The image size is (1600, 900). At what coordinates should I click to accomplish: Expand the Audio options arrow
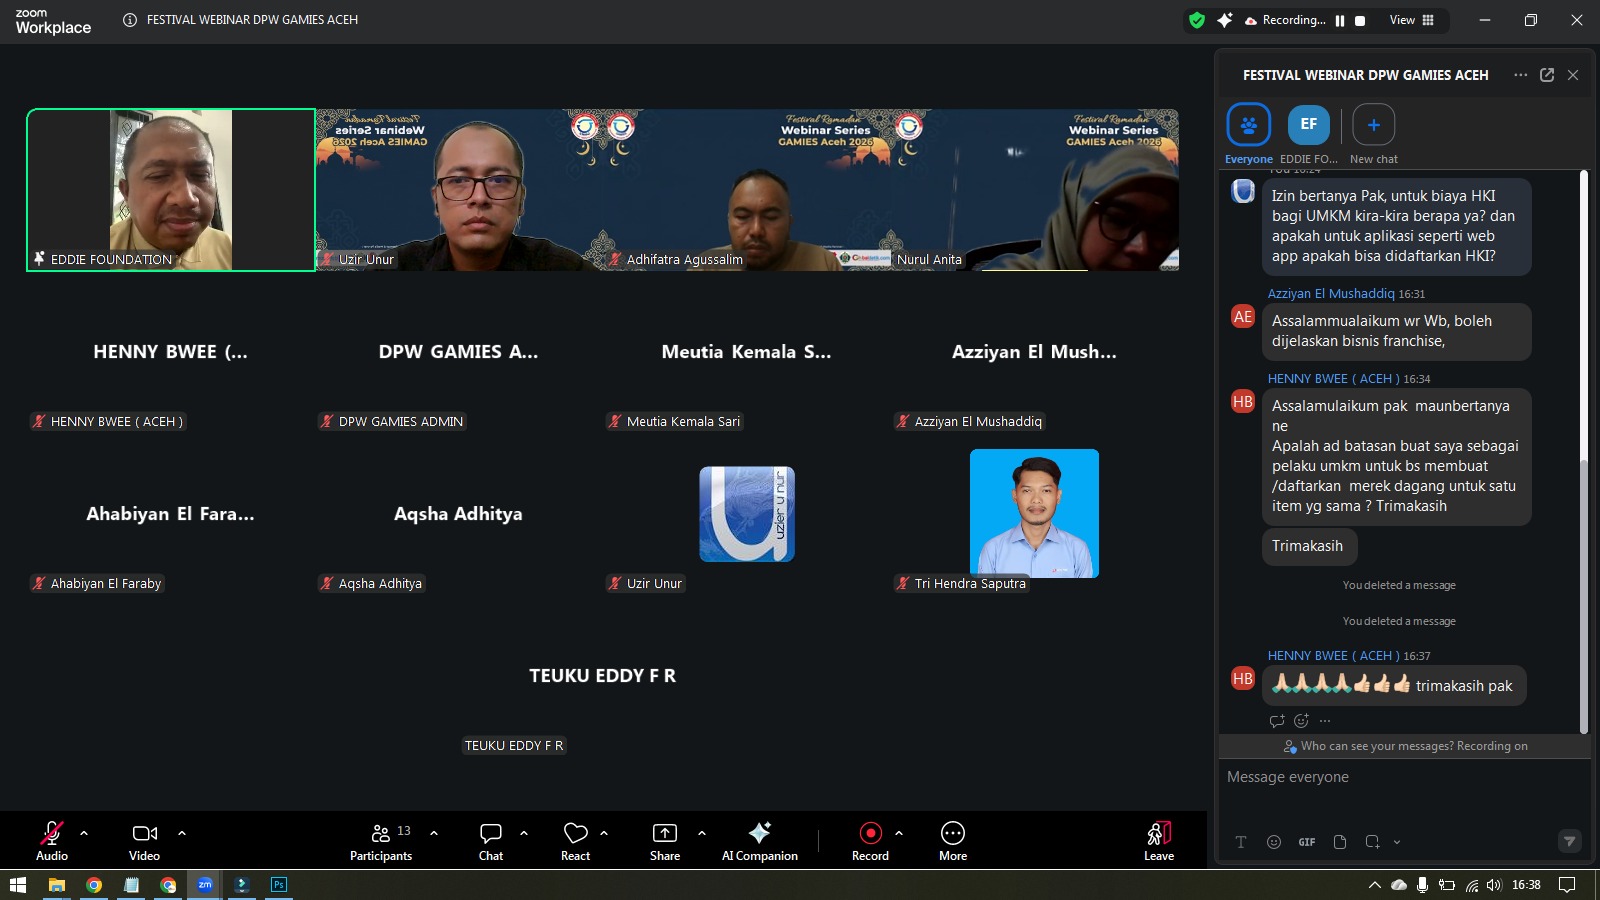[84, 832]
